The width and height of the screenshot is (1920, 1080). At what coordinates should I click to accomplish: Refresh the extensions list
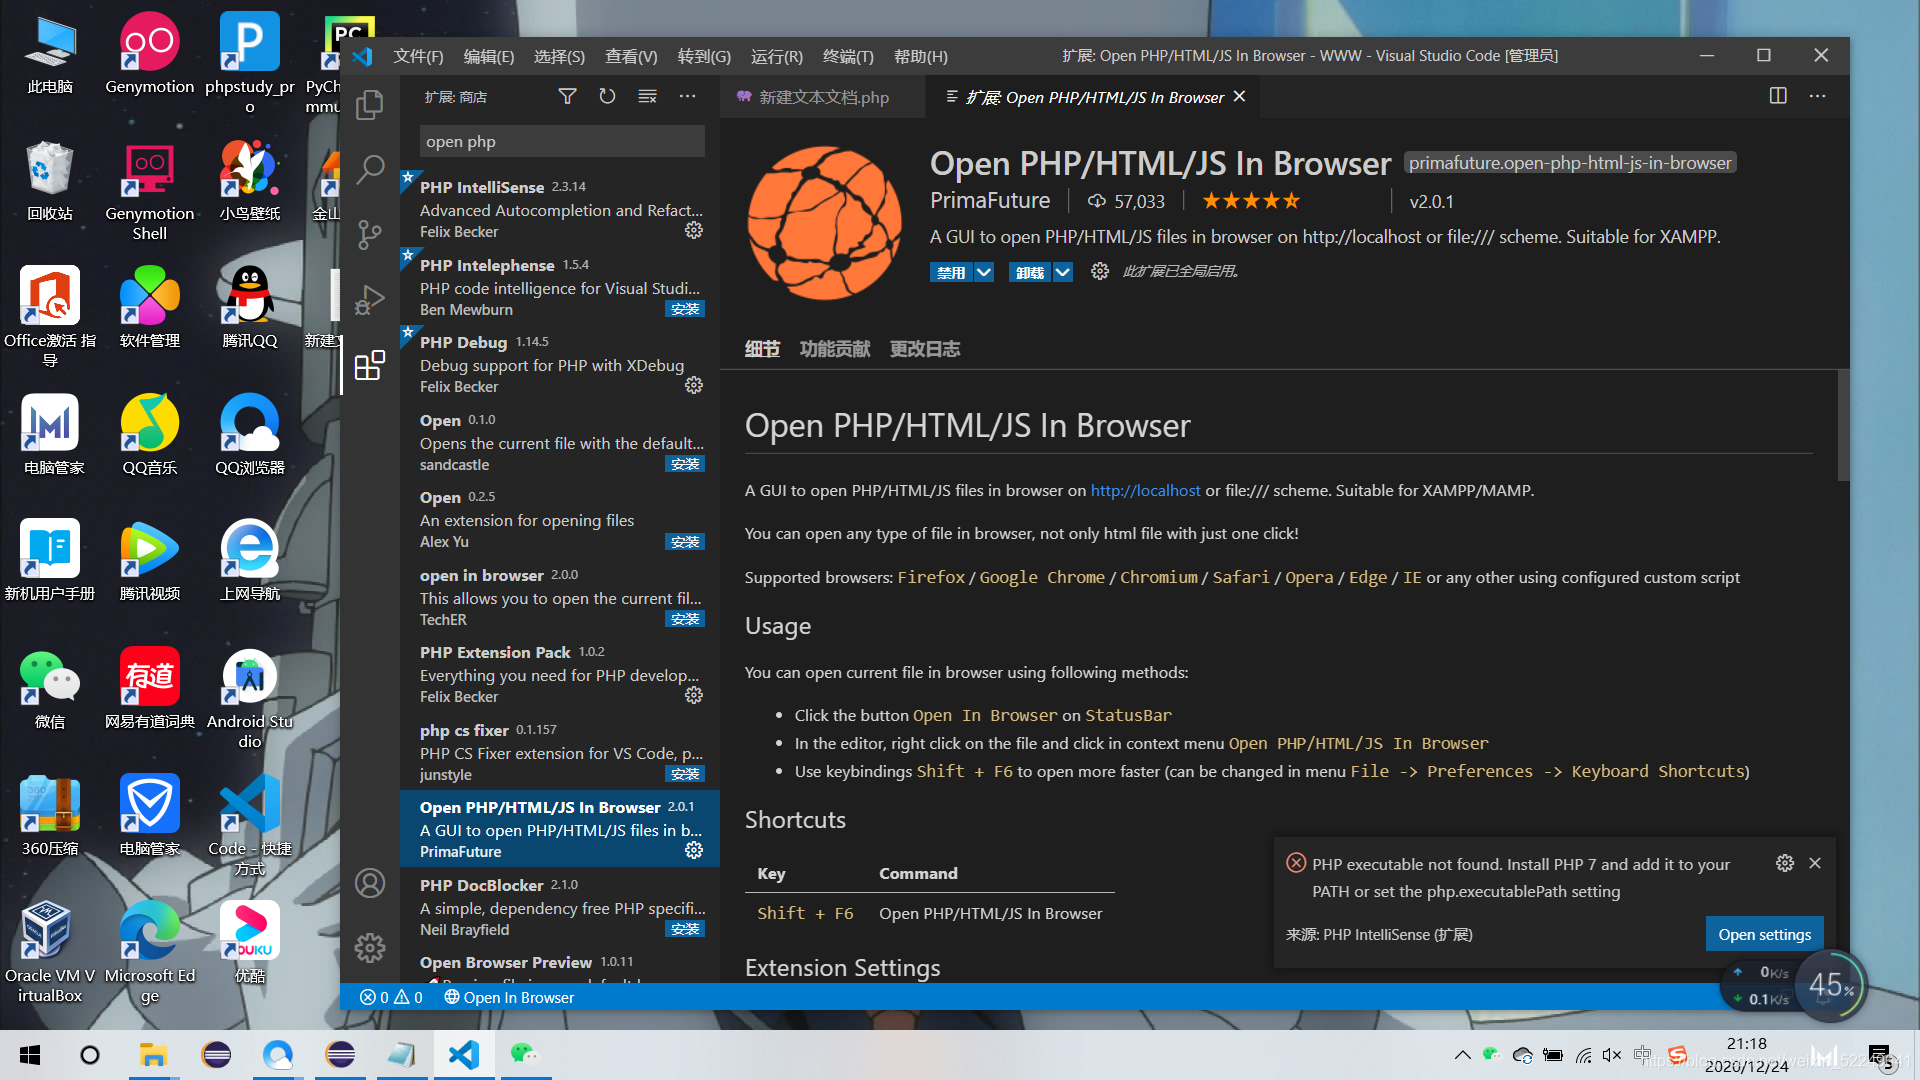pyautogui.click(x=607, y=97)
